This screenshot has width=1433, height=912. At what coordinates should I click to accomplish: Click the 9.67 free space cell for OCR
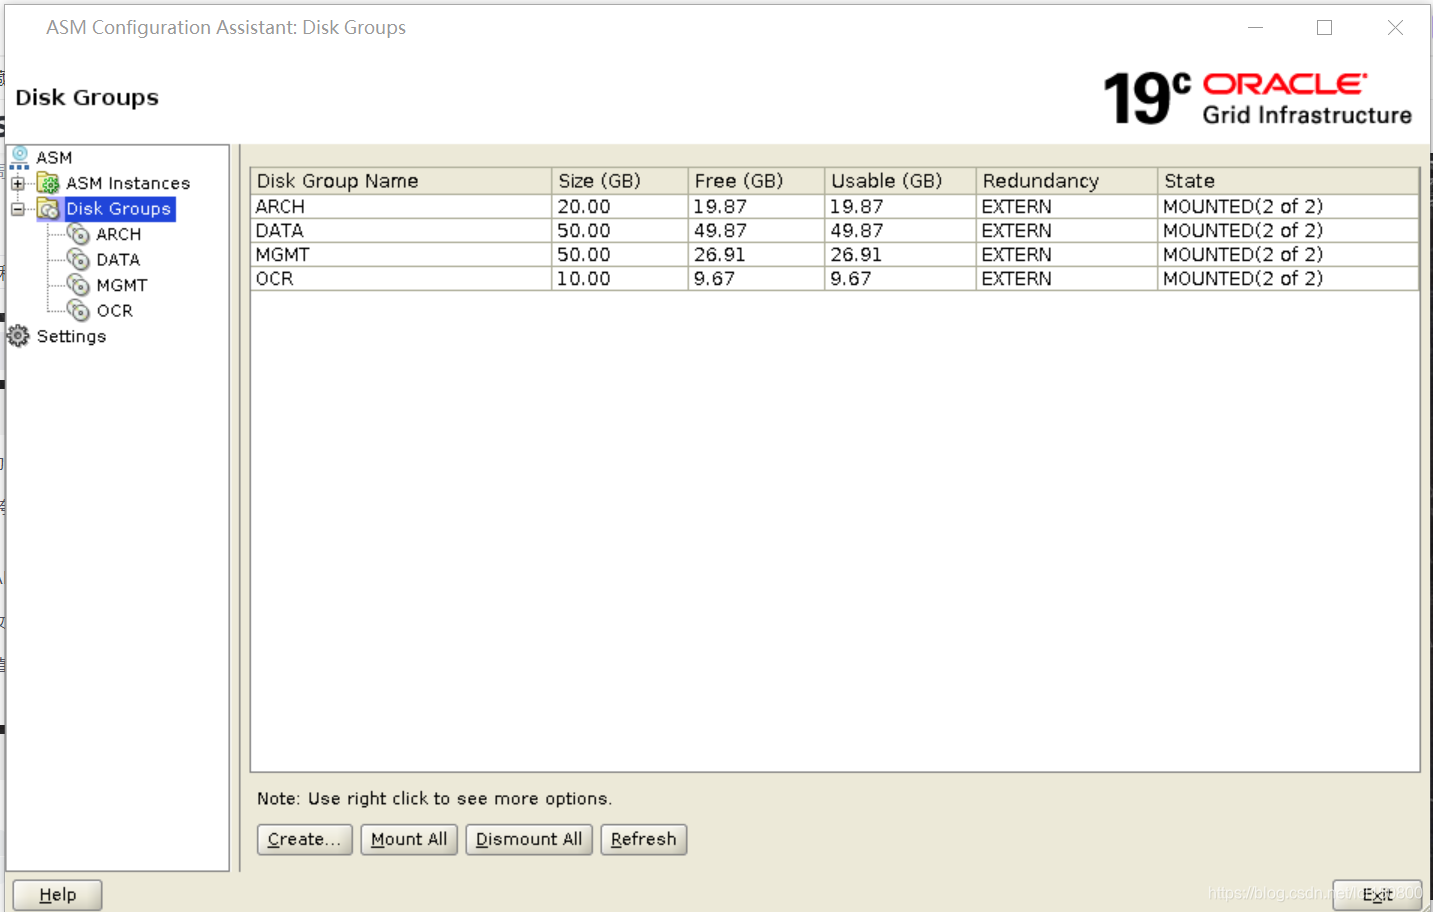click(x=757, y=278)
